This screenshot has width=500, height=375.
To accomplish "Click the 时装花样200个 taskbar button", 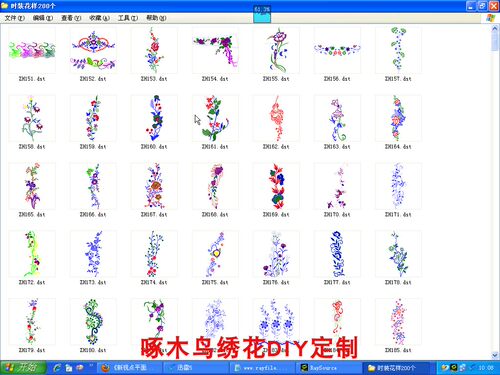I will (x=396, y=368).
